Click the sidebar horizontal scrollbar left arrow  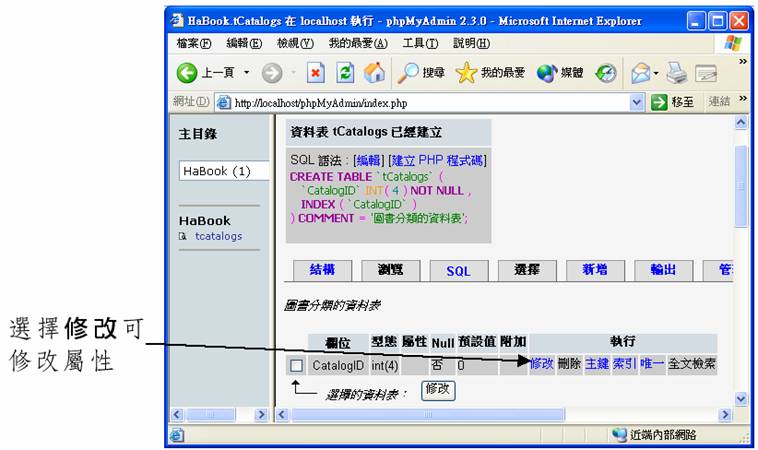tap(177, 415)
